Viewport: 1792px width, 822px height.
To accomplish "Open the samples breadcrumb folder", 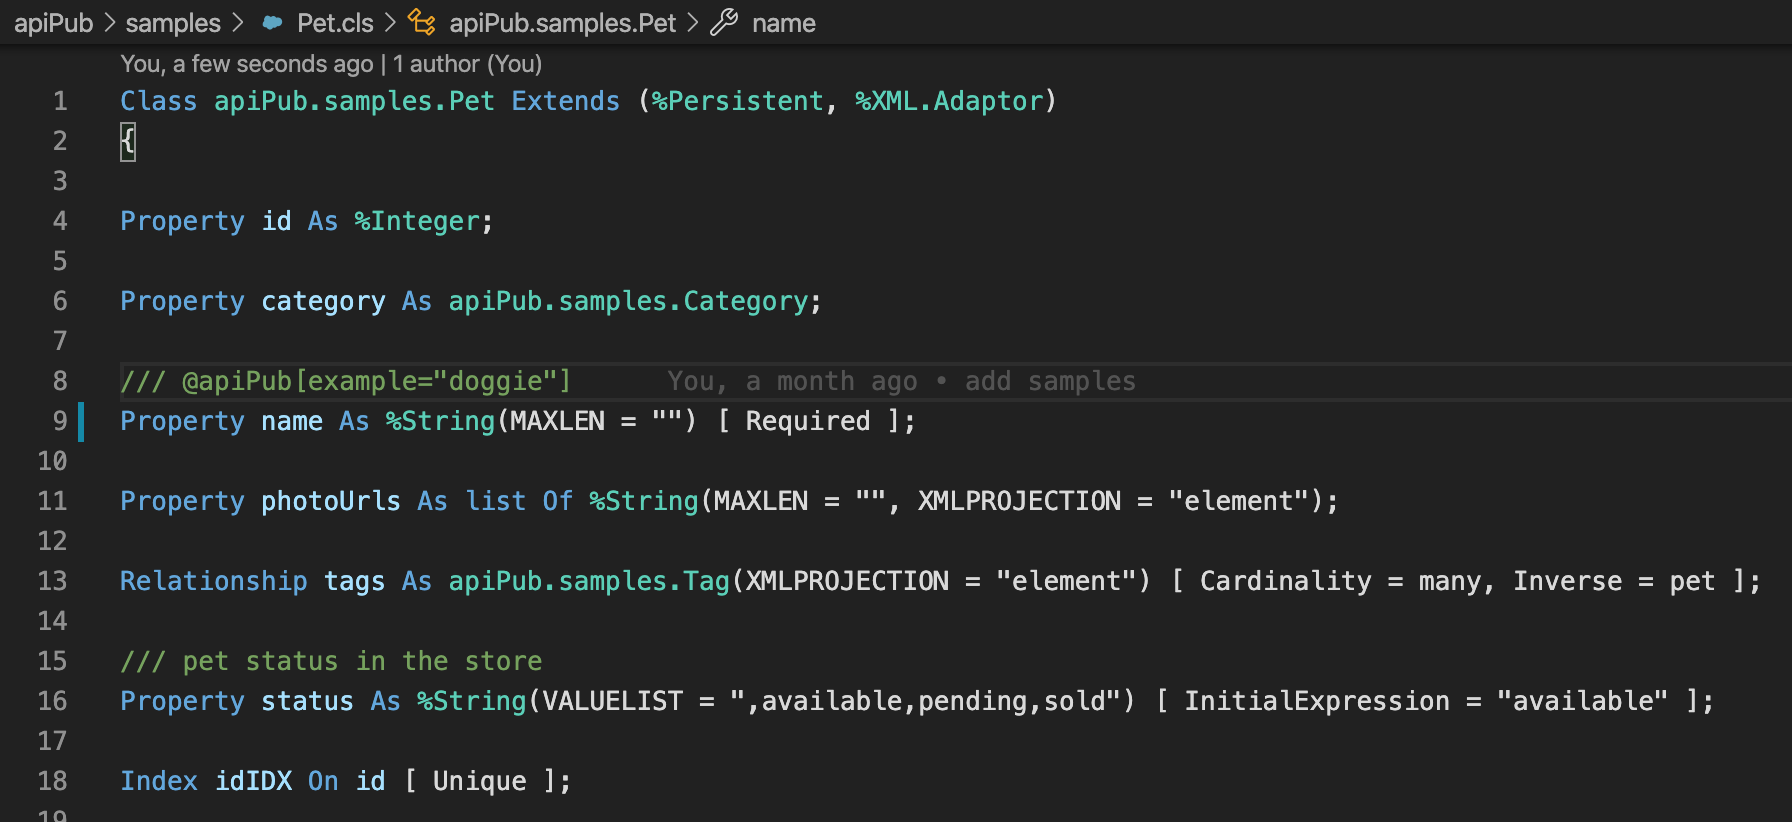I will 173,22.
